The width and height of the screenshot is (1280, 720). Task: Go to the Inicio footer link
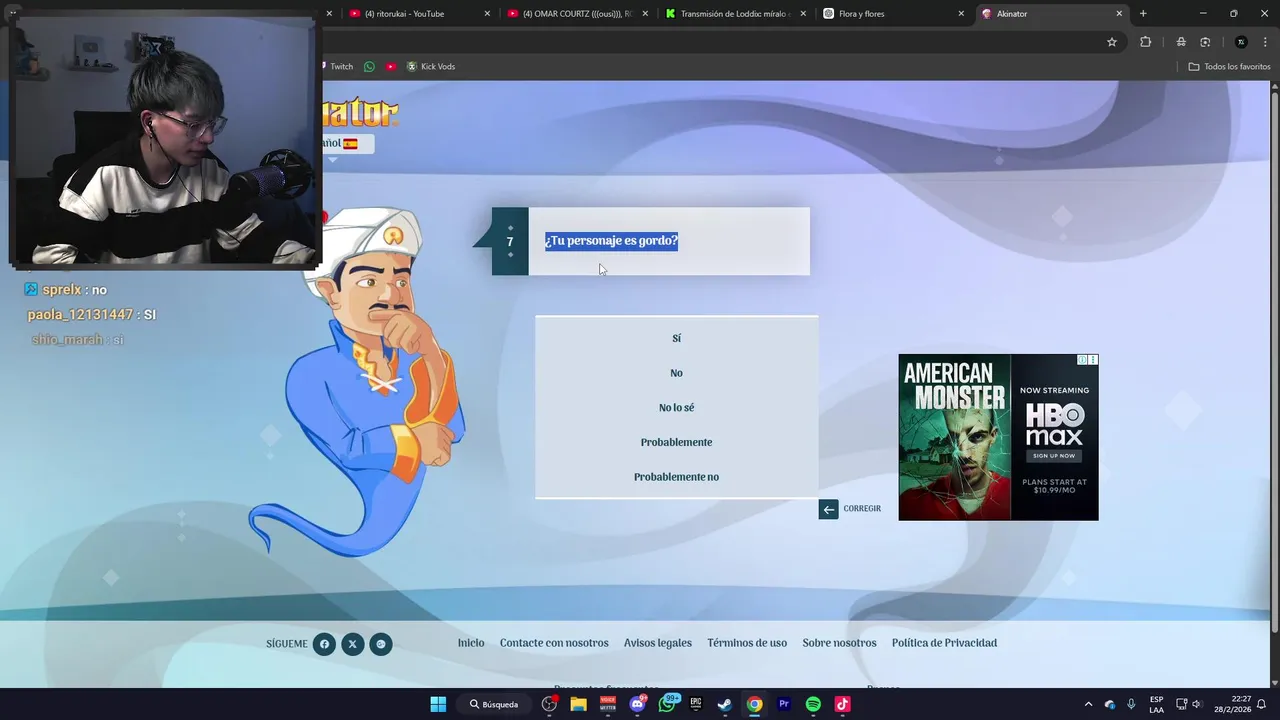point(471,643)
